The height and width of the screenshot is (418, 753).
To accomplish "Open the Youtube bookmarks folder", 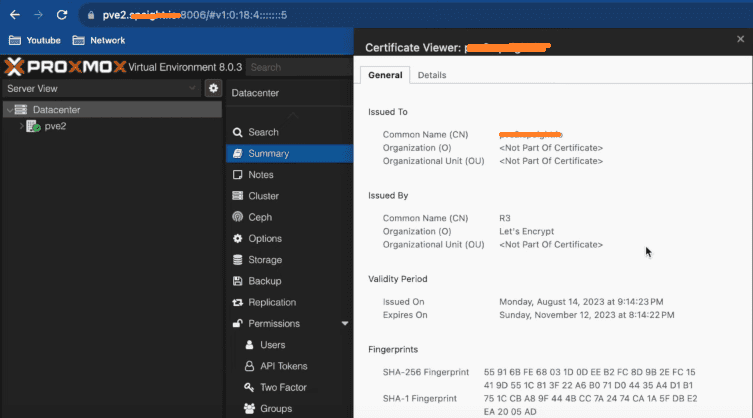I will coord(35,40).
